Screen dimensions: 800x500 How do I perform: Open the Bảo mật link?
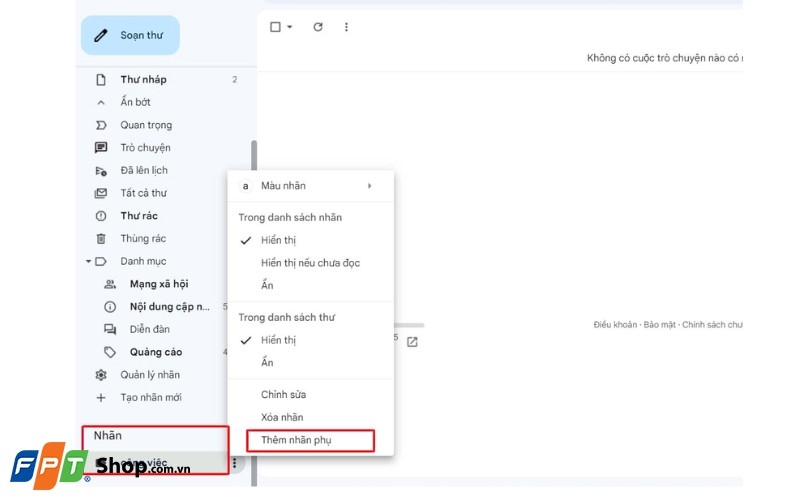point(659,324)
